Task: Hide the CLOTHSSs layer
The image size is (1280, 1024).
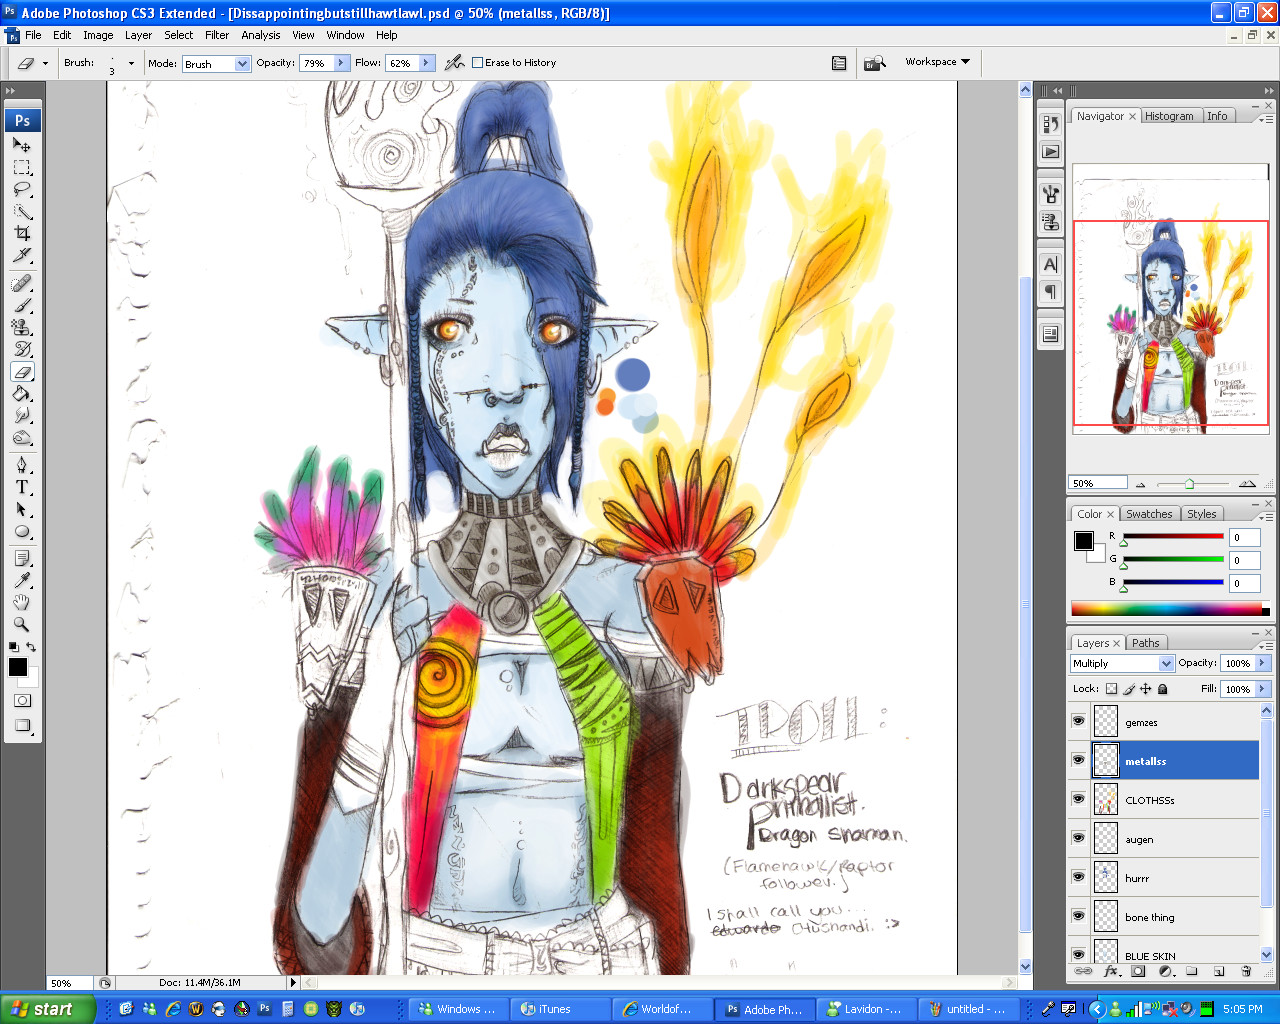Action: click(1078, 799)
